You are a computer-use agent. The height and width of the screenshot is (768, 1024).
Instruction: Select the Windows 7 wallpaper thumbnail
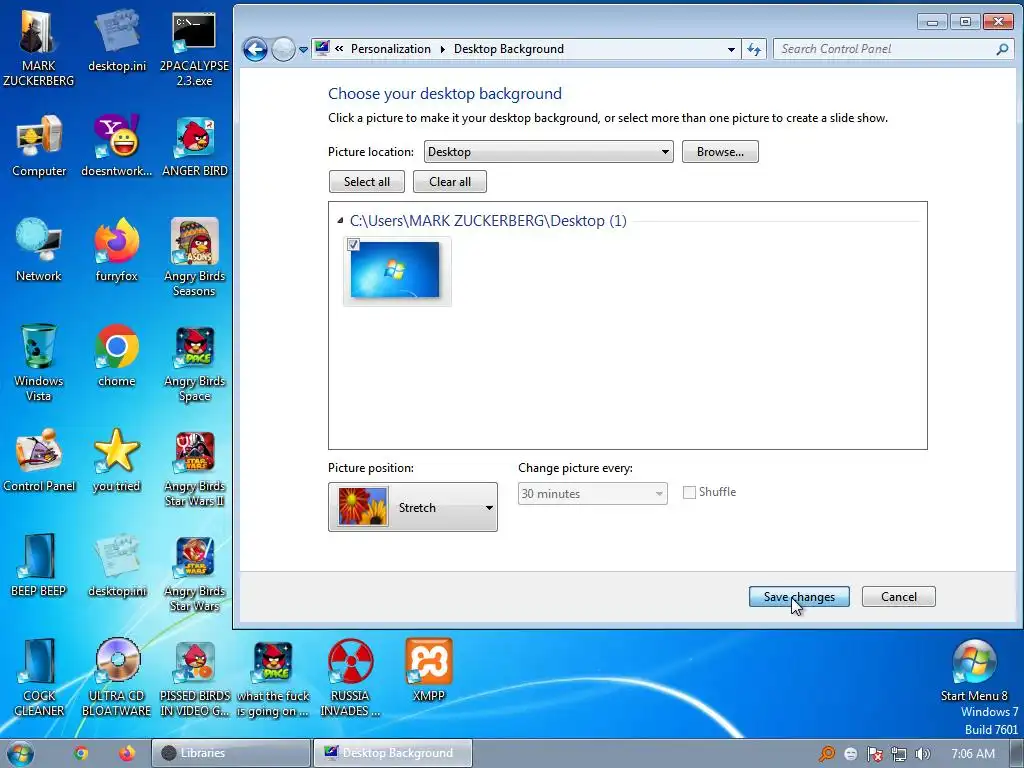click(396, 270)
